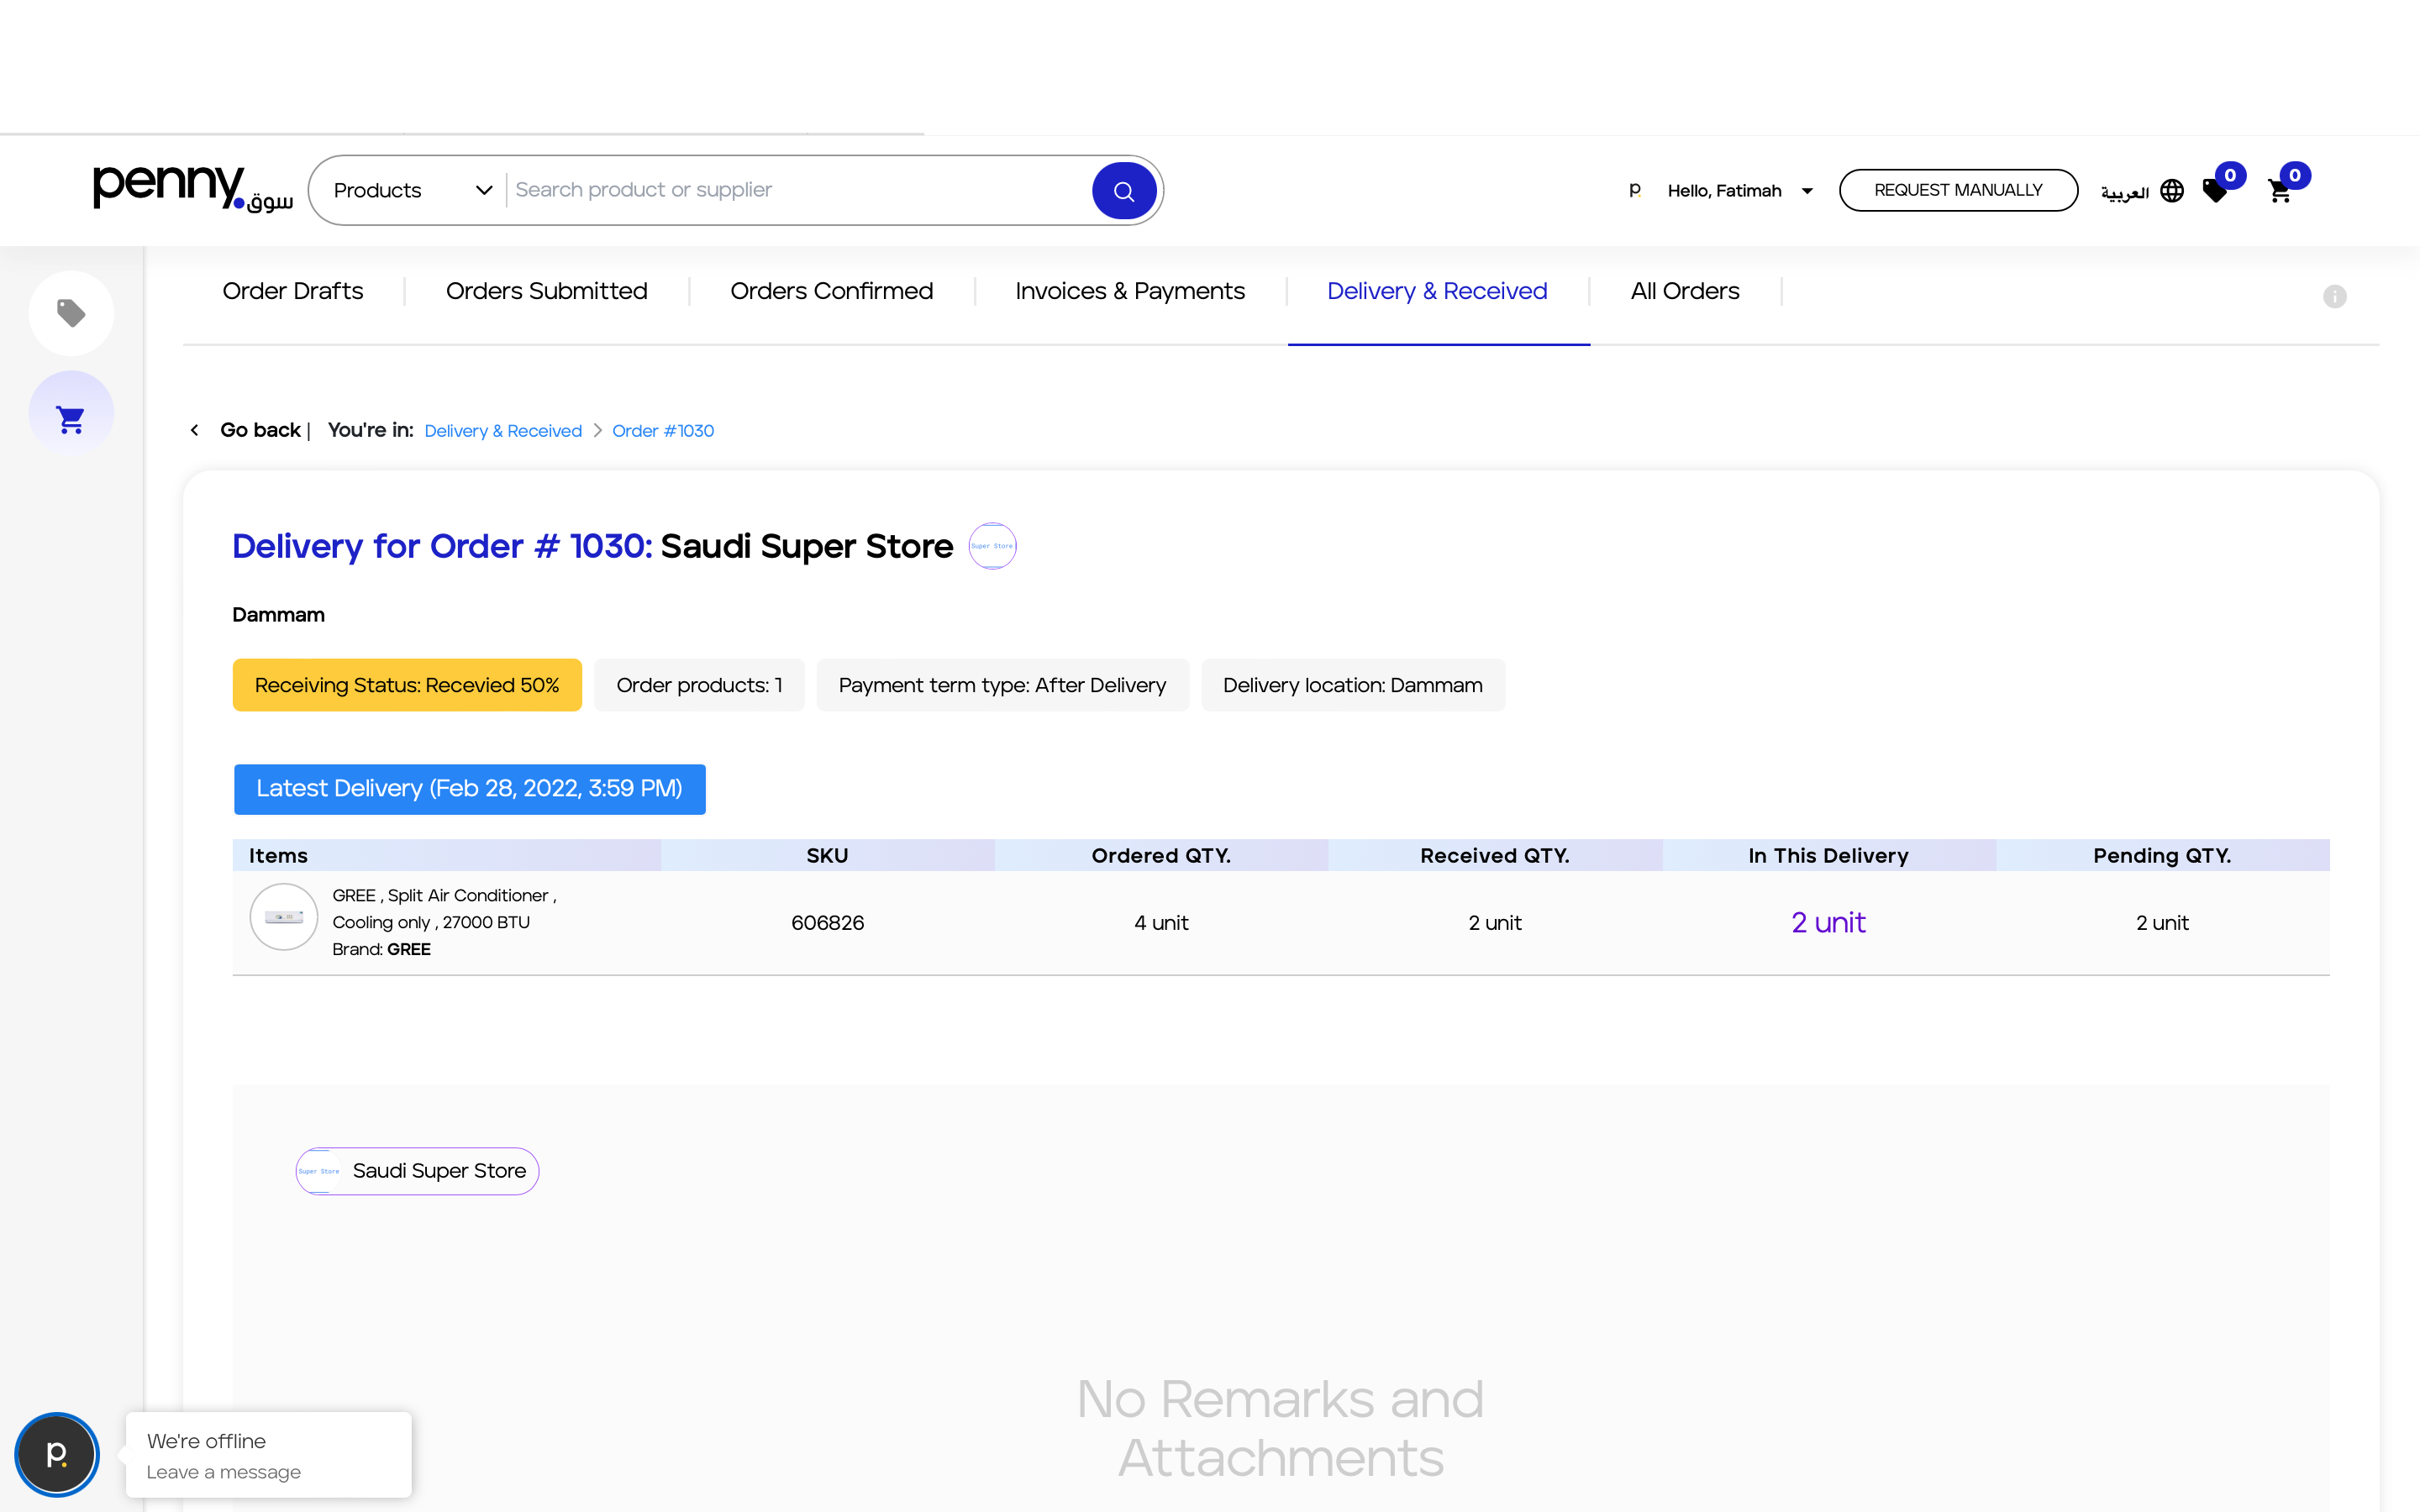
Task: Click the Ordered QTY. column header
Action: (1161, 855)
